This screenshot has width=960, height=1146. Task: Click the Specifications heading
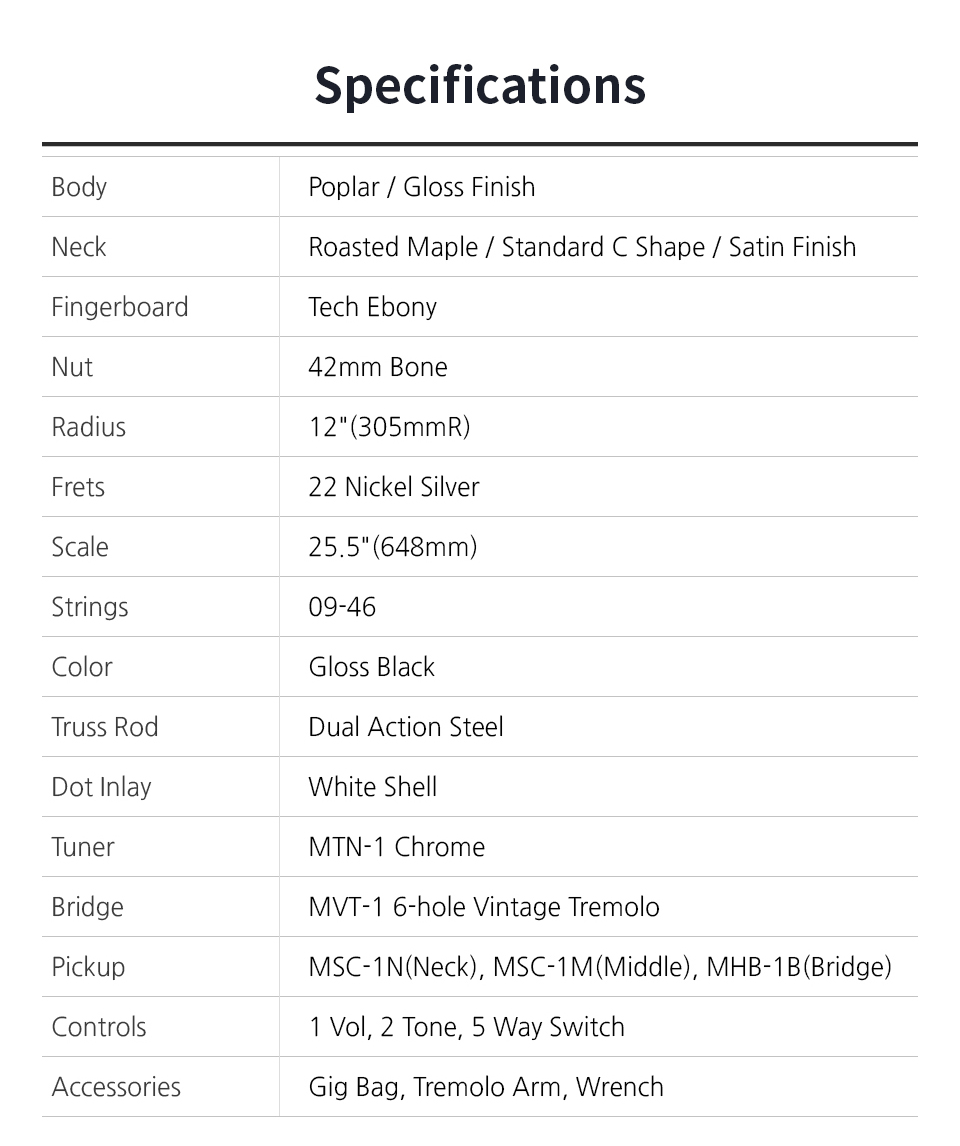pyautogui.click(x=480, y=86)
